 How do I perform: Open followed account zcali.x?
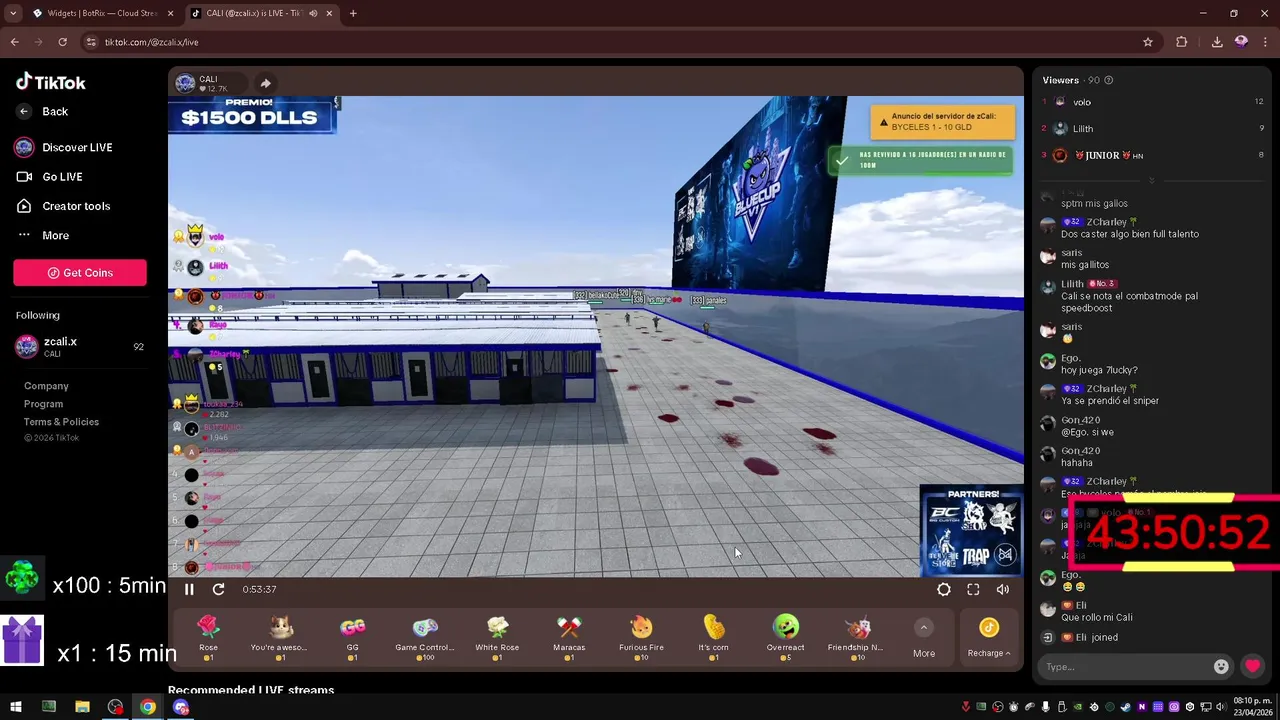click(x=80, y=347)
